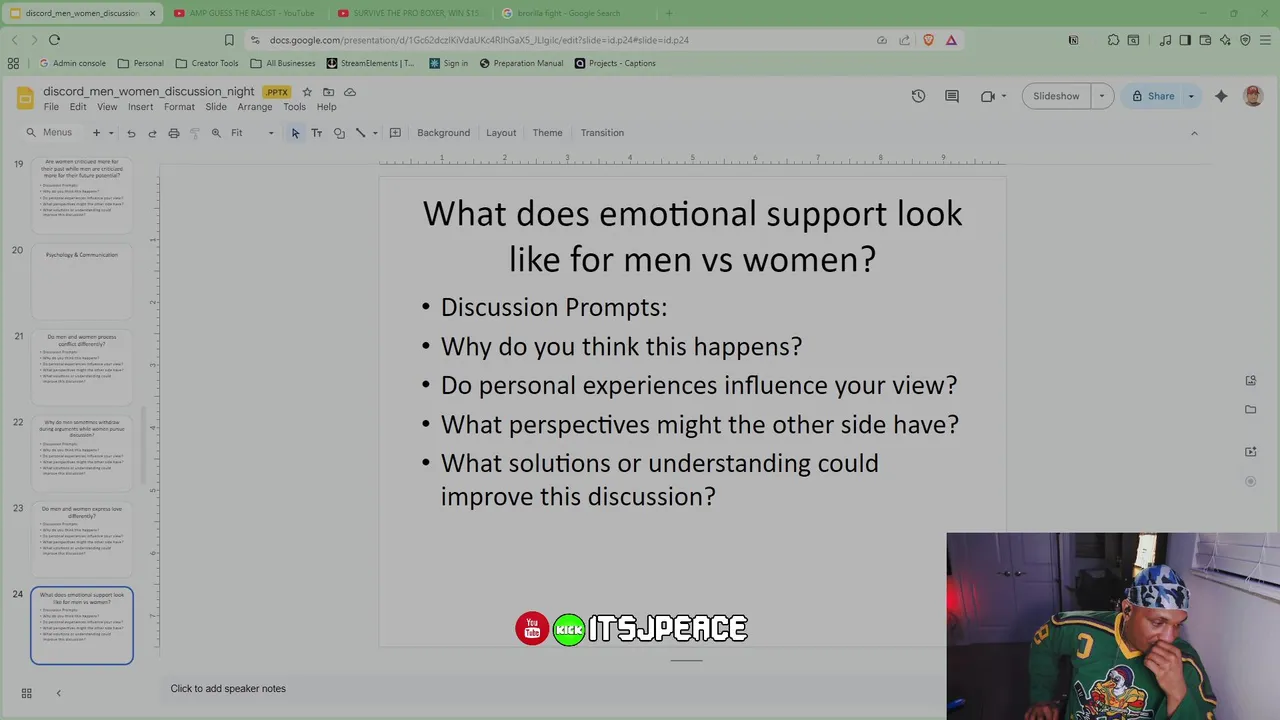Show grid view of slides
The height and width of the screenshot is (720, 1280).
pos(27,693)
